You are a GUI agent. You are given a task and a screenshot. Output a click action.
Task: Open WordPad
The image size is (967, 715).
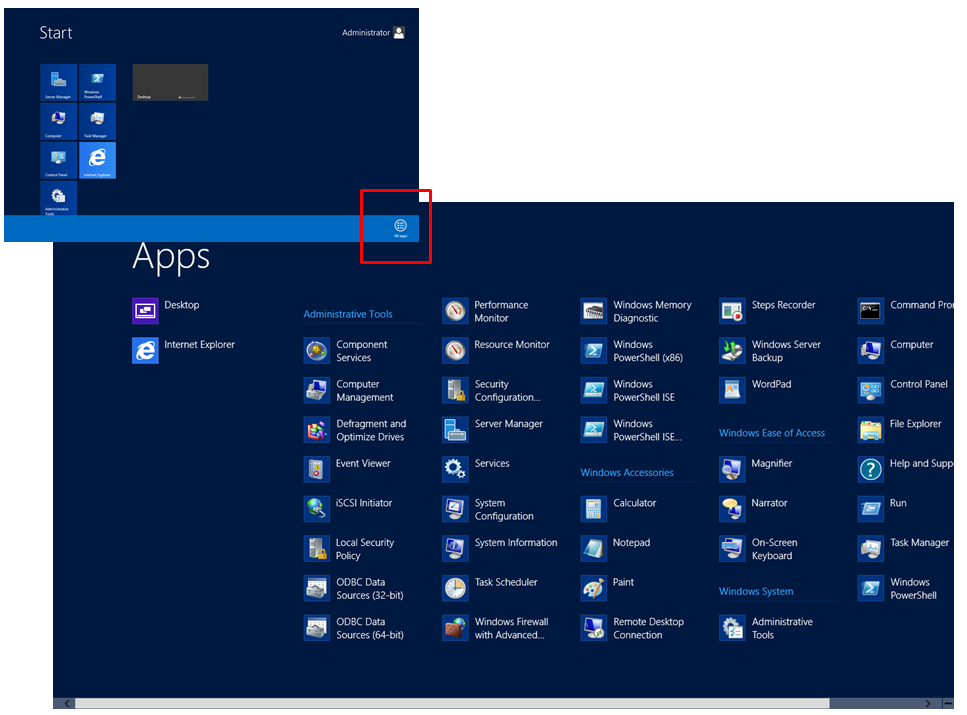tap(756, 391)
